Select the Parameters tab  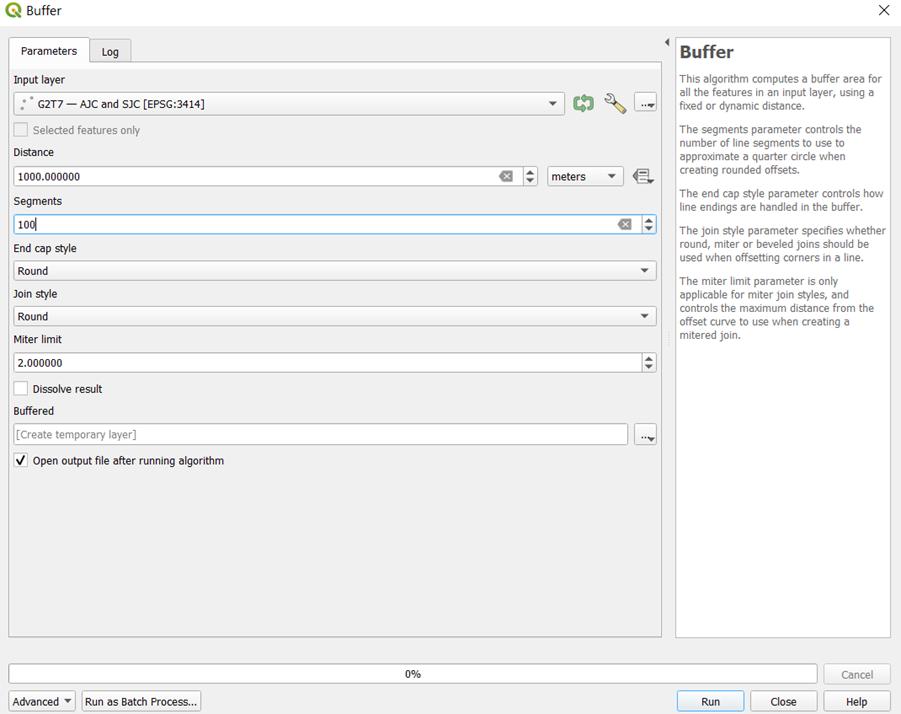[49, 51]
